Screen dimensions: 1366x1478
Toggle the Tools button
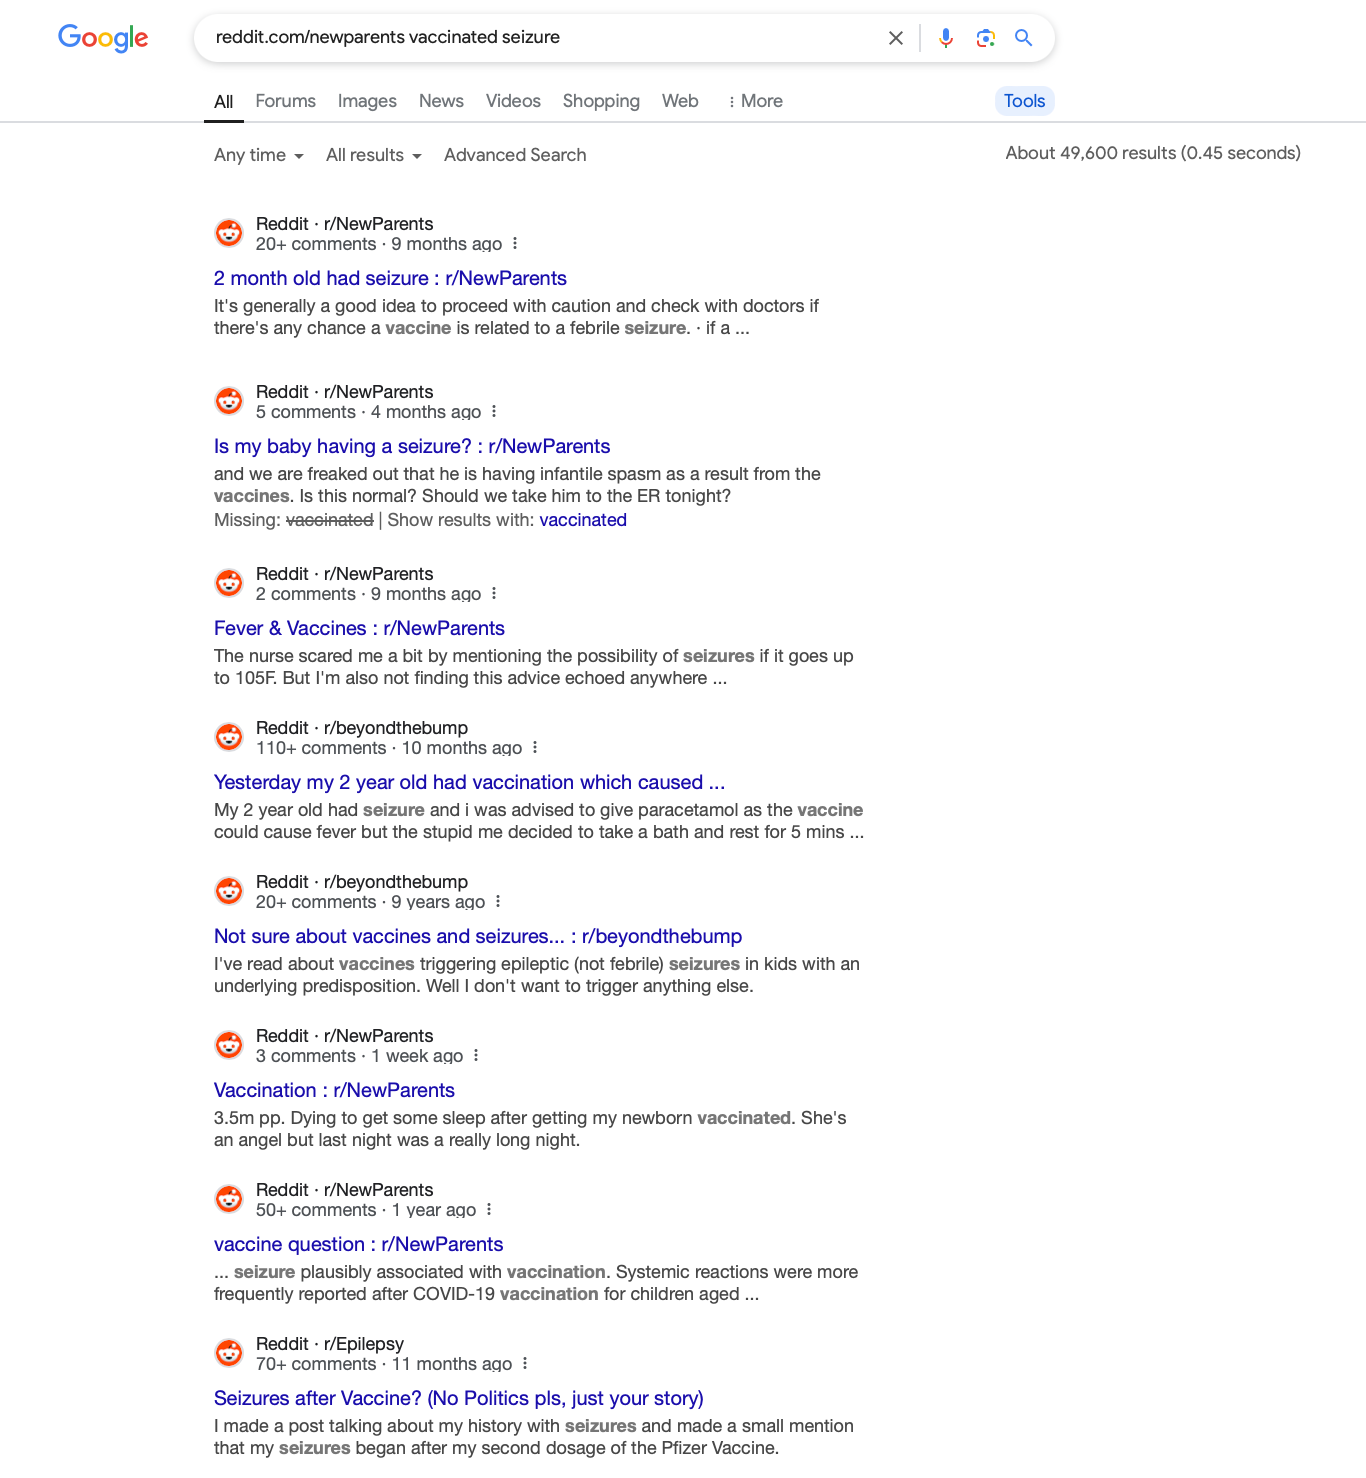[1025, 101]
